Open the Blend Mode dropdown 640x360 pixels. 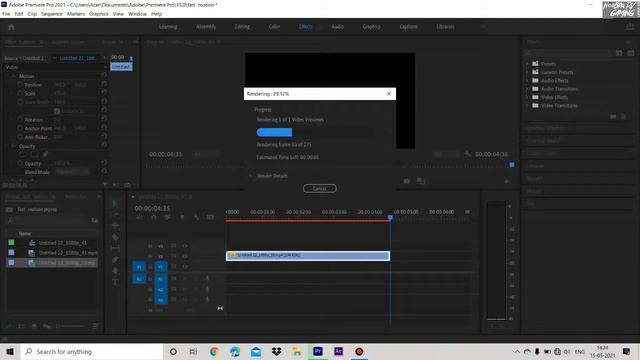pyautogui.click(x=73, y=172)
